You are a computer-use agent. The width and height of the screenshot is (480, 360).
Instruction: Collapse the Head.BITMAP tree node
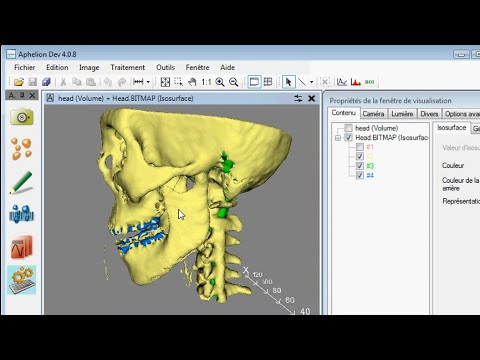338,138
